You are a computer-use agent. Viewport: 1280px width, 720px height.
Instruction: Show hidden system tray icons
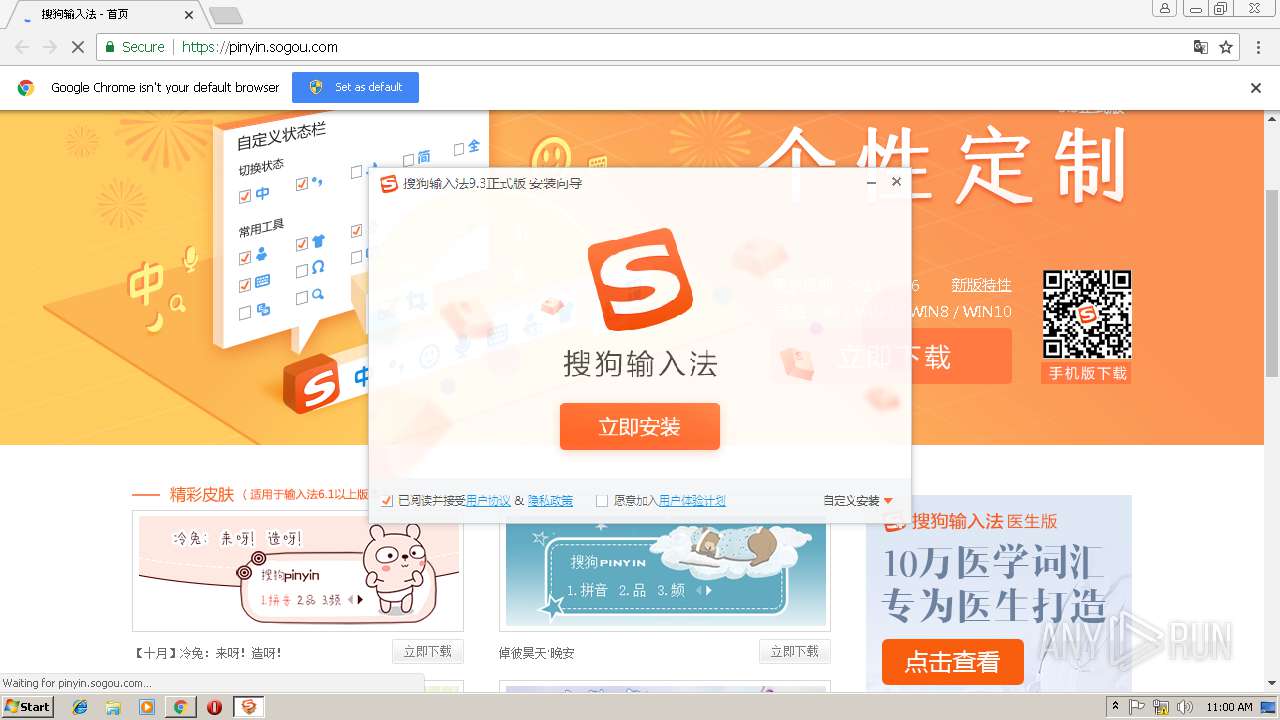tap(1115, 707)
